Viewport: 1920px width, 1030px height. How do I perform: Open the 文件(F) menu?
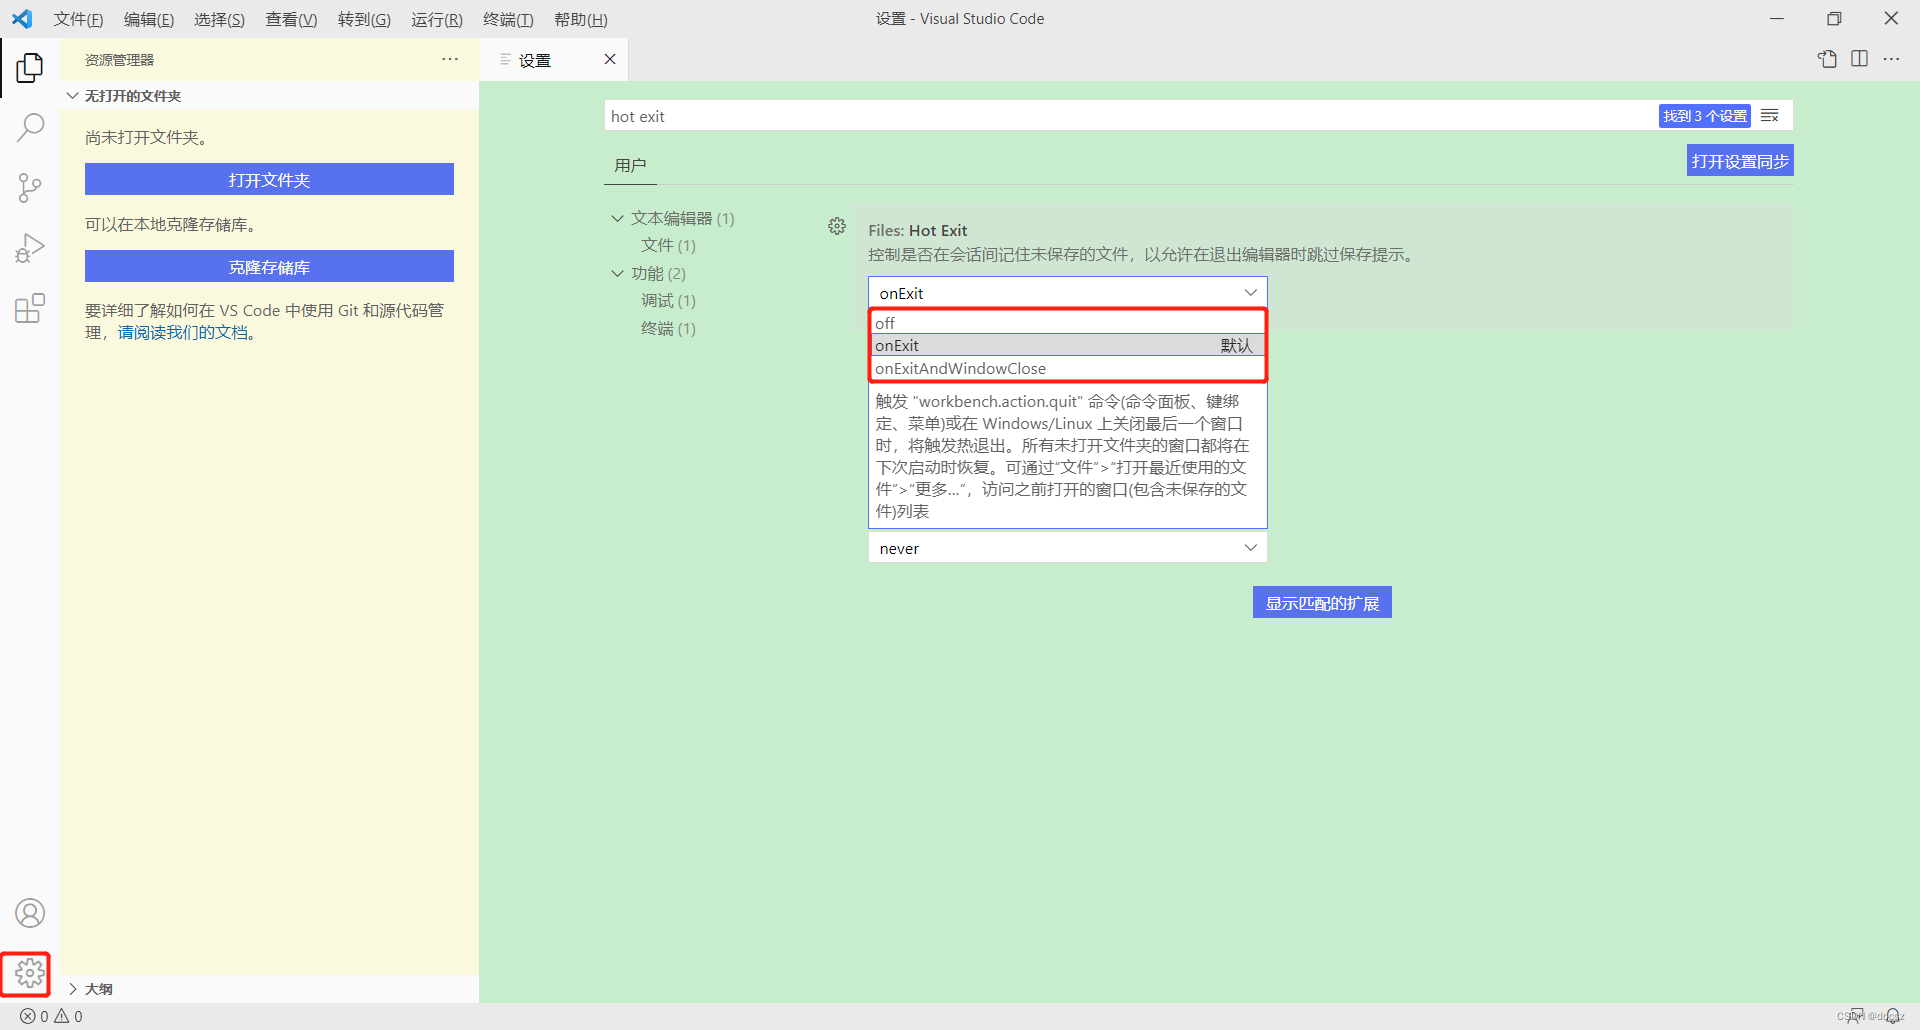78,19
